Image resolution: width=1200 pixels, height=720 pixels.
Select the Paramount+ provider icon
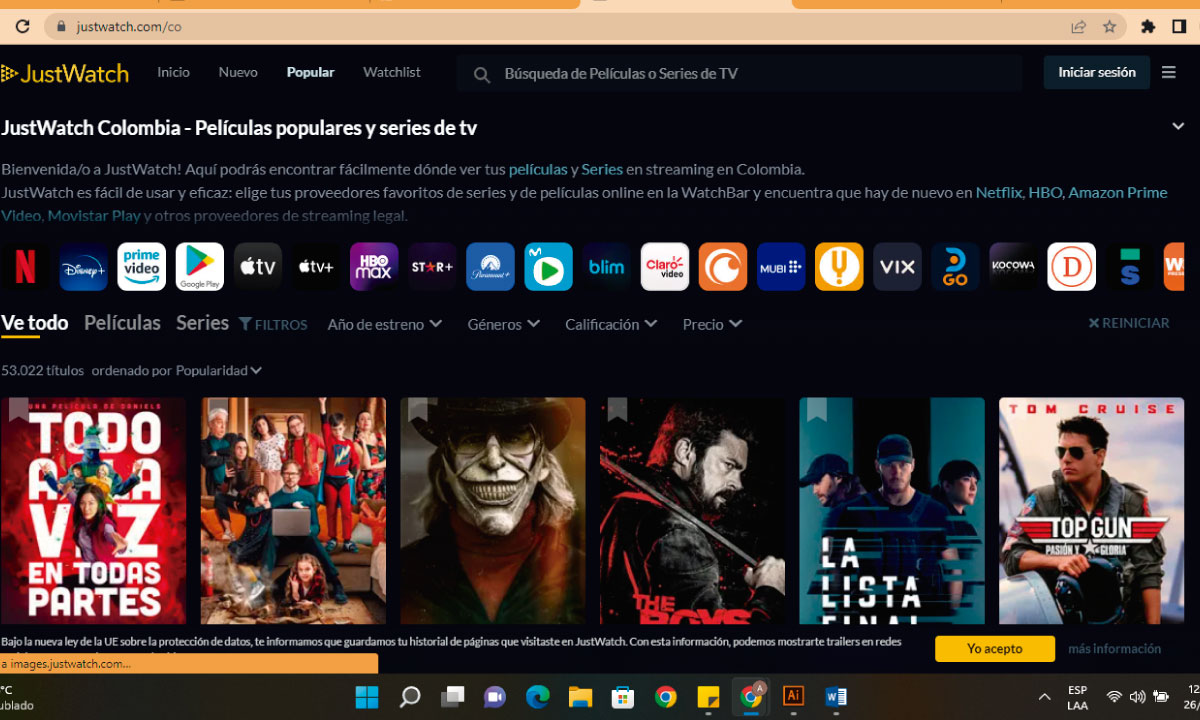click(x=490, y=266)
